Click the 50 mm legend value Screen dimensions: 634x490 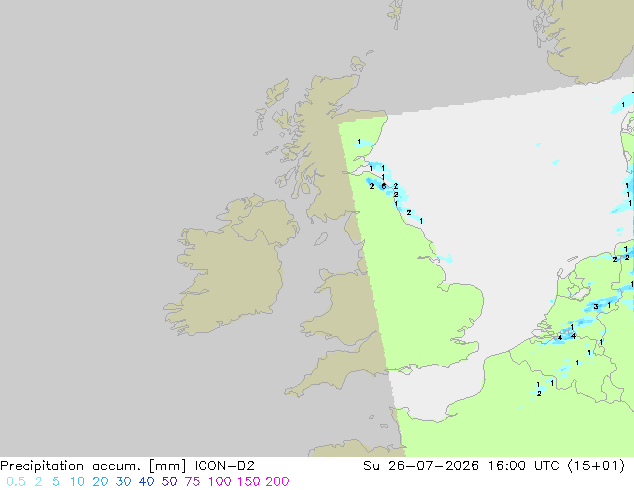click(x=169, y=482)
